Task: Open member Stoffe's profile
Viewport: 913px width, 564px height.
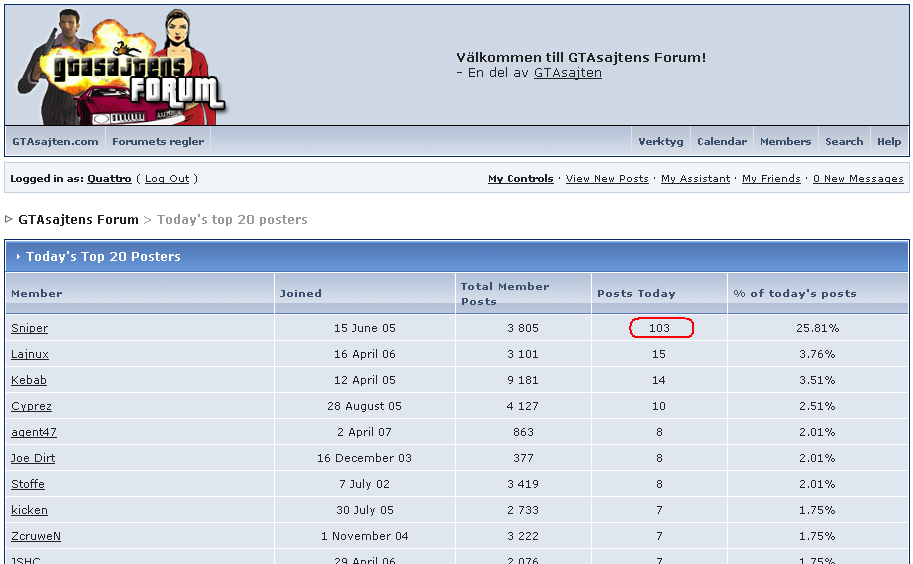Action: (28, 484)
